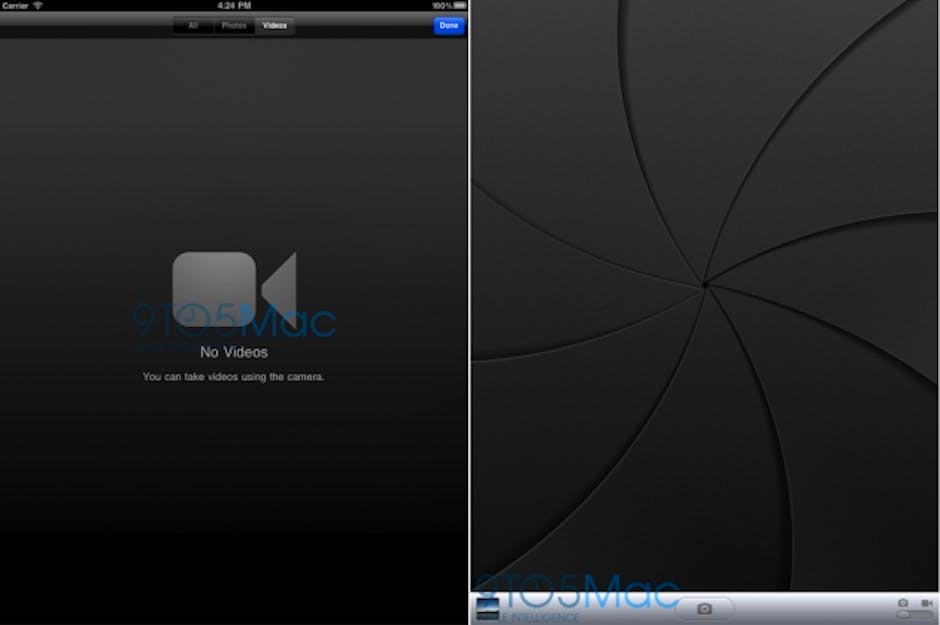Open the last photo thumbnail
The width and height of the screenshot is (940, 625).
[484, 610]
